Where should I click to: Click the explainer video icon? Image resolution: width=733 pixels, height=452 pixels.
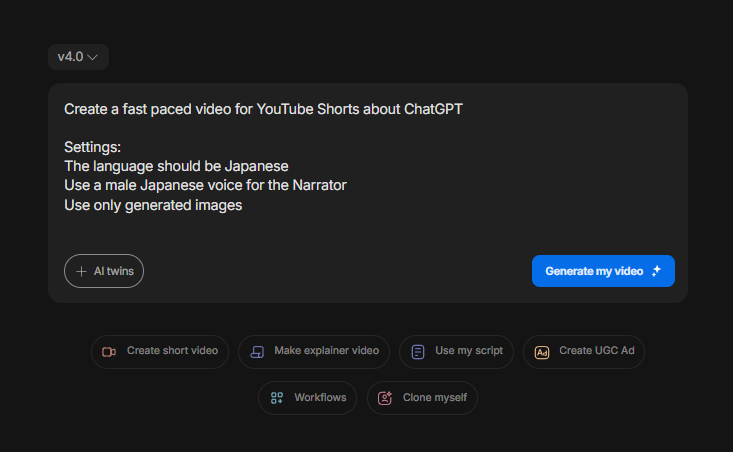click(x=257, y=352)
